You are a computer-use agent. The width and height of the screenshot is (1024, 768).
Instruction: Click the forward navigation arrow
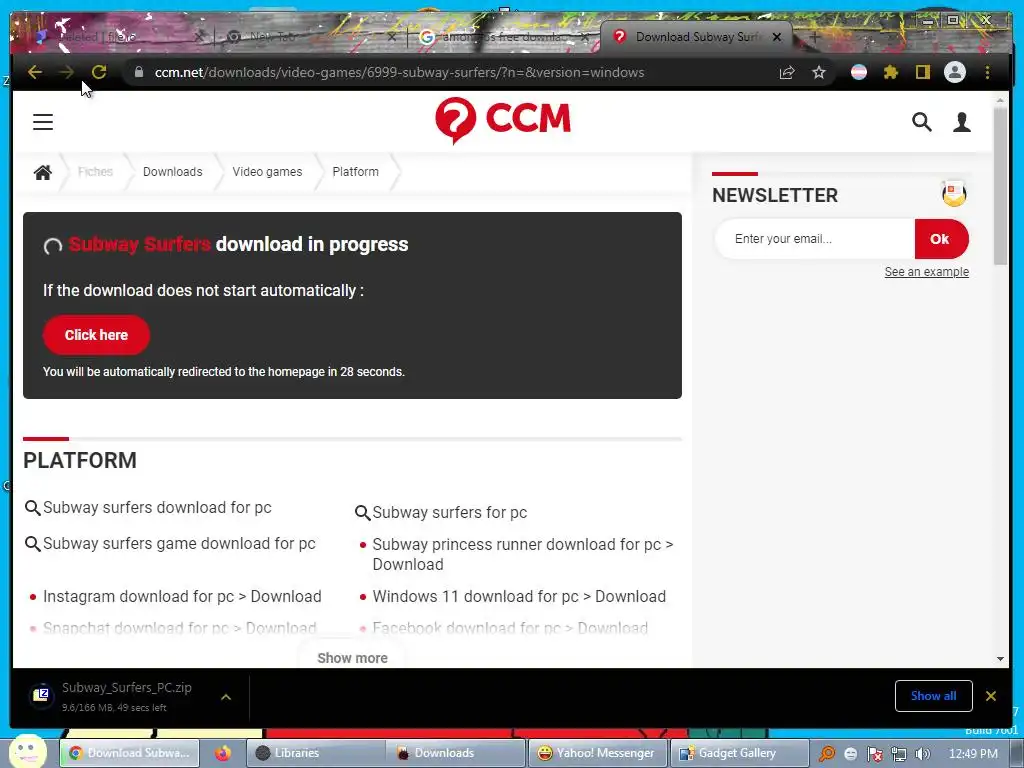coord(66,72)
